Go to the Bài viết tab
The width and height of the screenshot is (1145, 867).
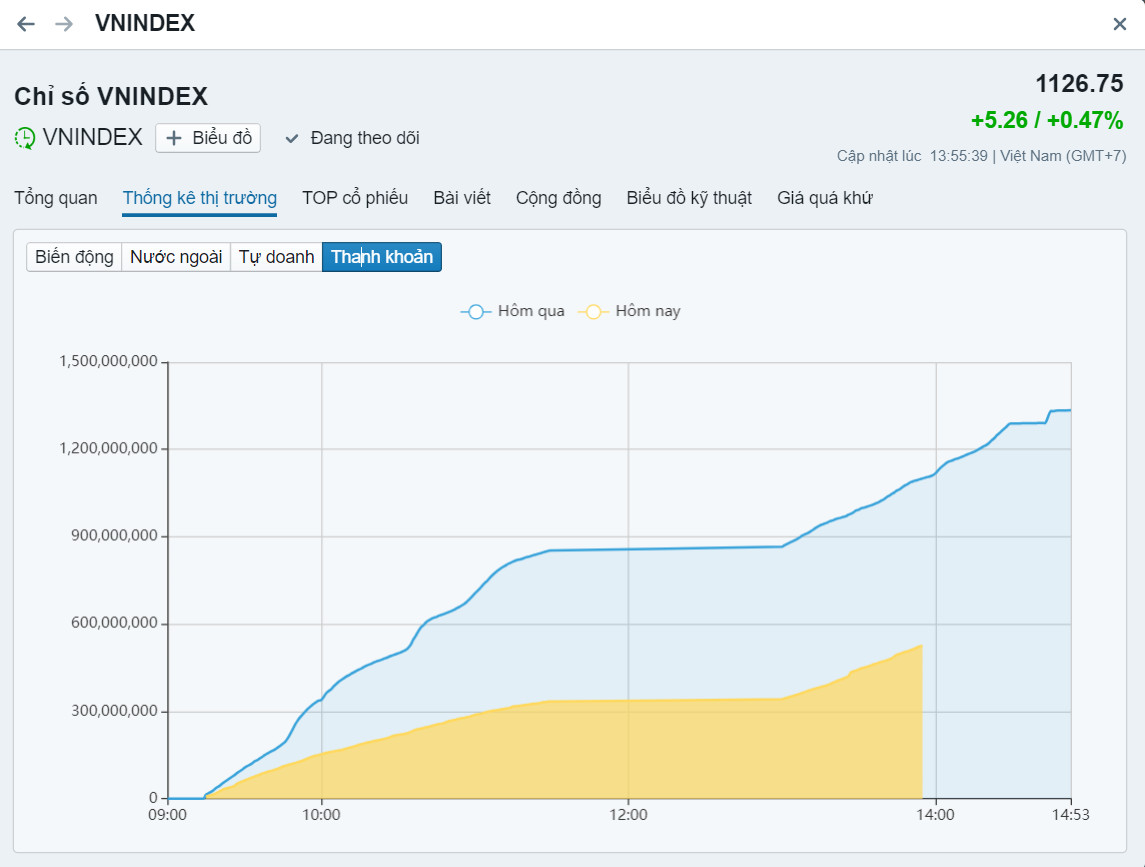462,198
